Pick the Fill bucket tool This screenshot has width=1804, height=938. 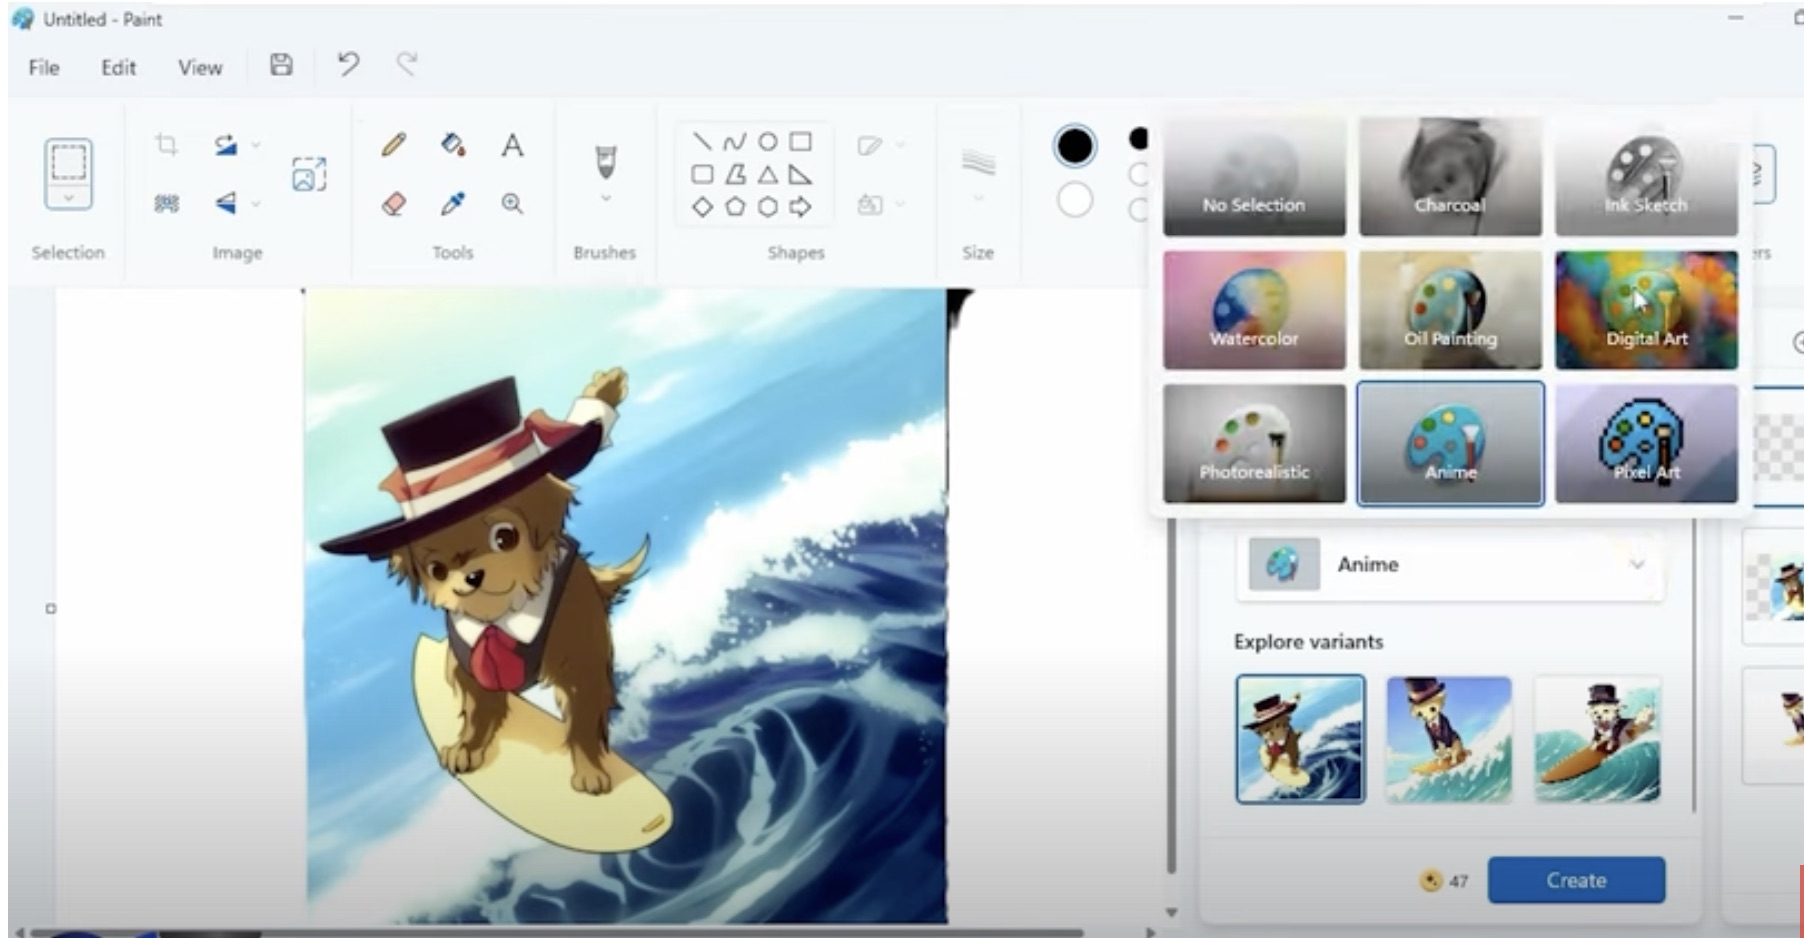tap(453, 146)
